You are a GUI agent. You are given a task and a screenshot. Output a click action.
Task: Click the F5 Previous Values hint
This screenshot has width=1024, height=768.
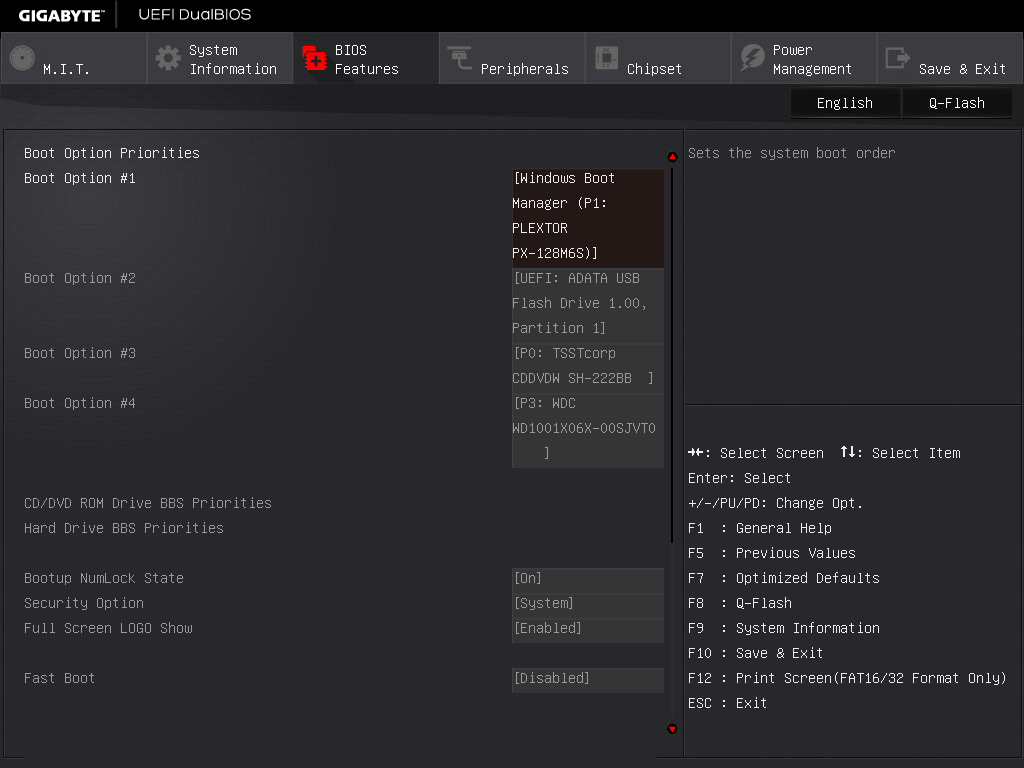point(772,553)
